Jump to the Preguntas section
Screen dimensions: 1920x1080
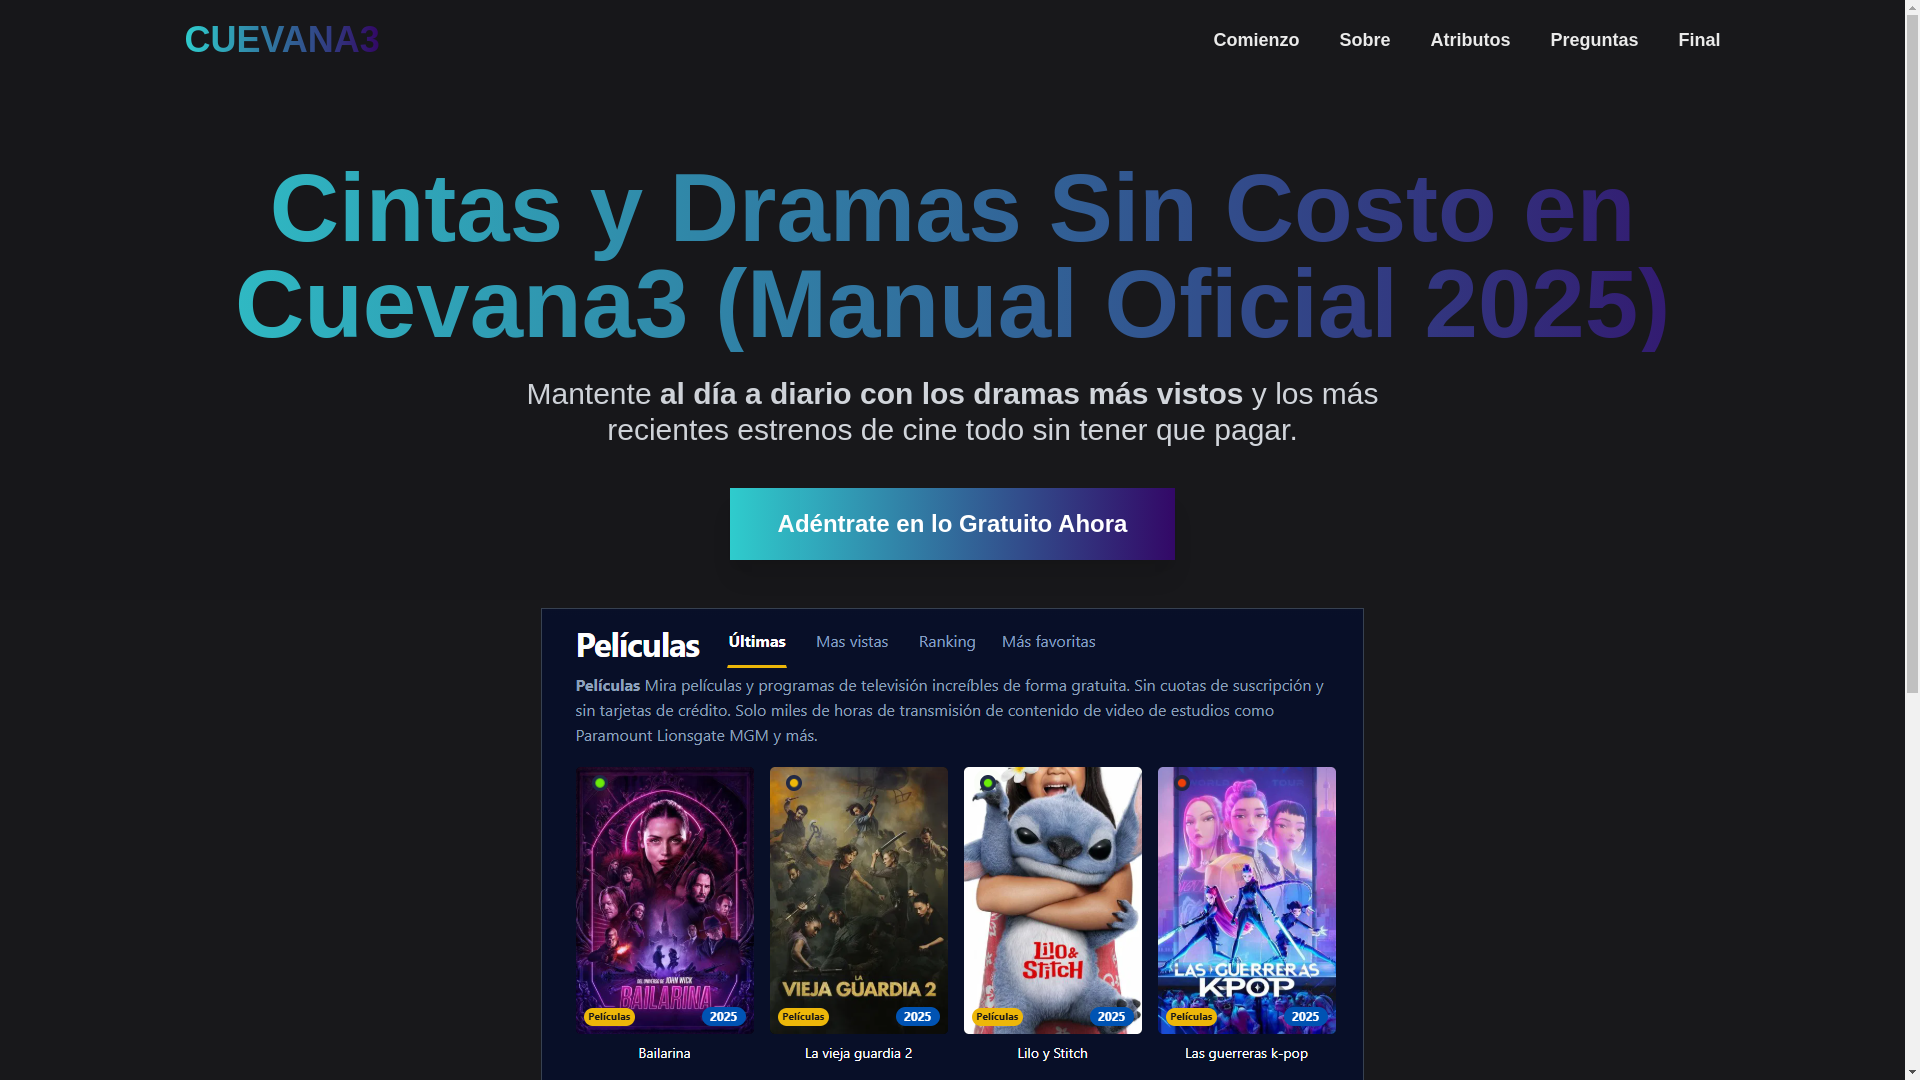click(x=1594, y=40)
